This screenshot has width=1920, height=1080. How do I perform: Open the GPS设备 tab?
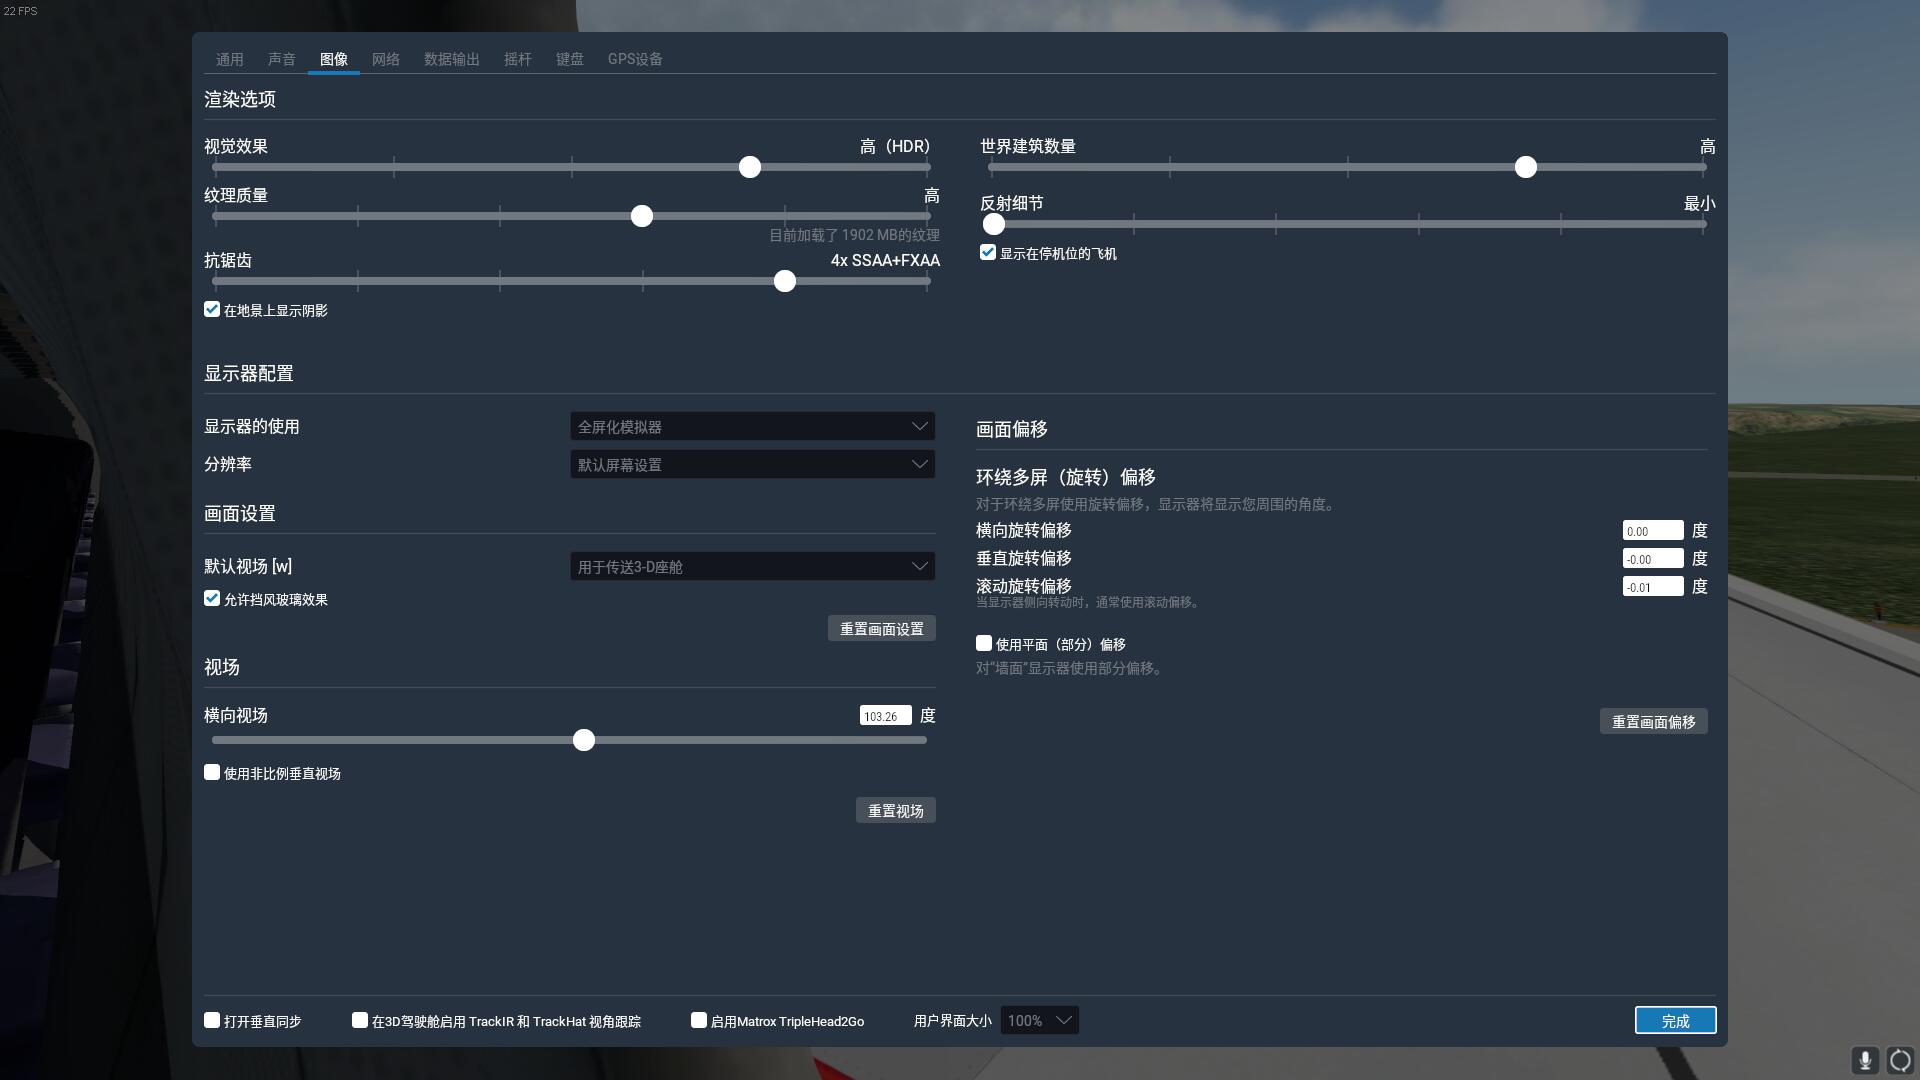pyautogui.click(x=635, y=59)
